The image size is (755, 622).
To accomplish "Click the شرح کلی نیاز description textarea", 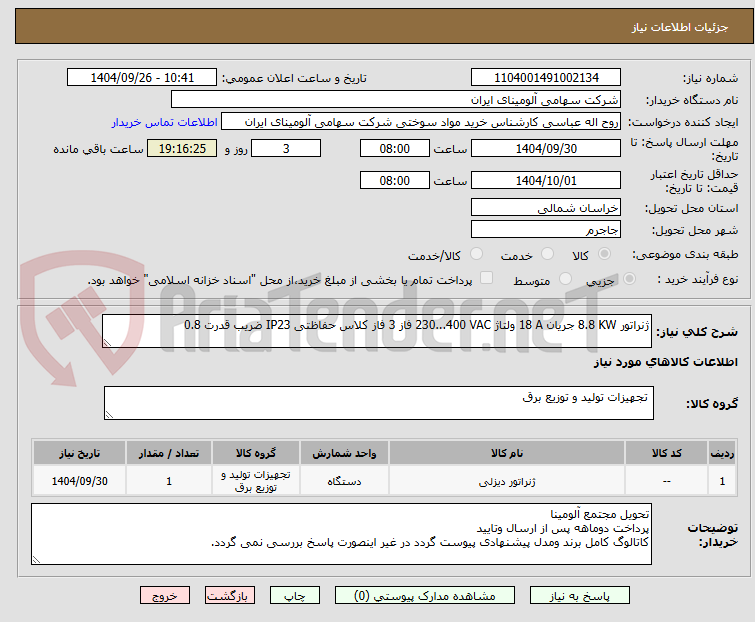I will 377,331.
